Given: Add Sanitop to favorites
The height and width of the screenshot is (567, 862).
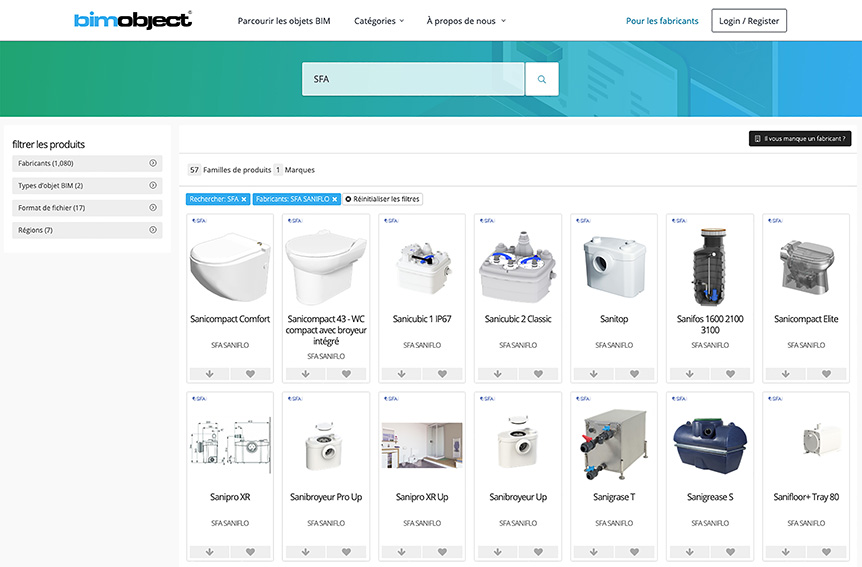Looking at the screenshot, I should click(634, 374).
